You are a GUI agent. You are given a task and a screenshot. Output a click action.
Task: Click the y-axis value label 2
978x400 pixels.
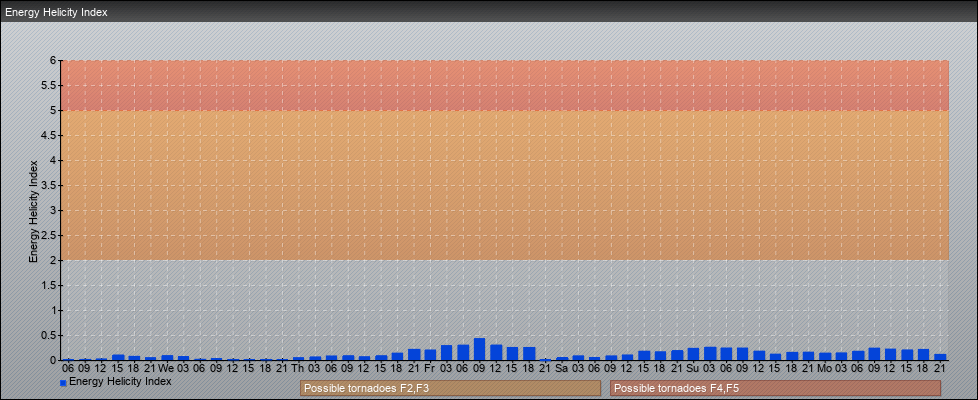click(53, 260)
